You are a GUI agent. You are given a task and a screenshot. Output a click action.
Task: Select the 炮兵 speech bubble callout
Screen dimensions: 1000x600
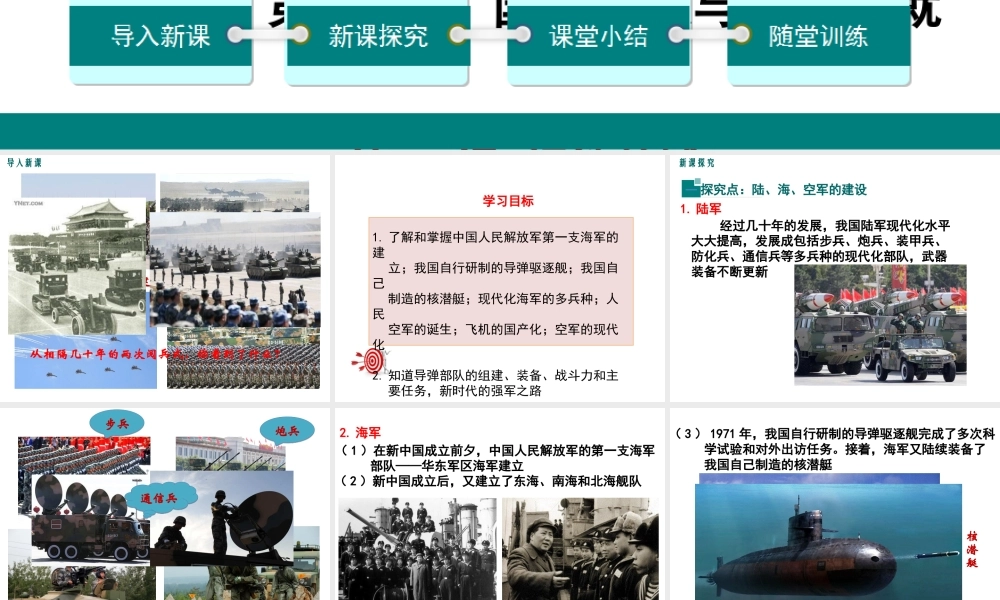[287, 431]
